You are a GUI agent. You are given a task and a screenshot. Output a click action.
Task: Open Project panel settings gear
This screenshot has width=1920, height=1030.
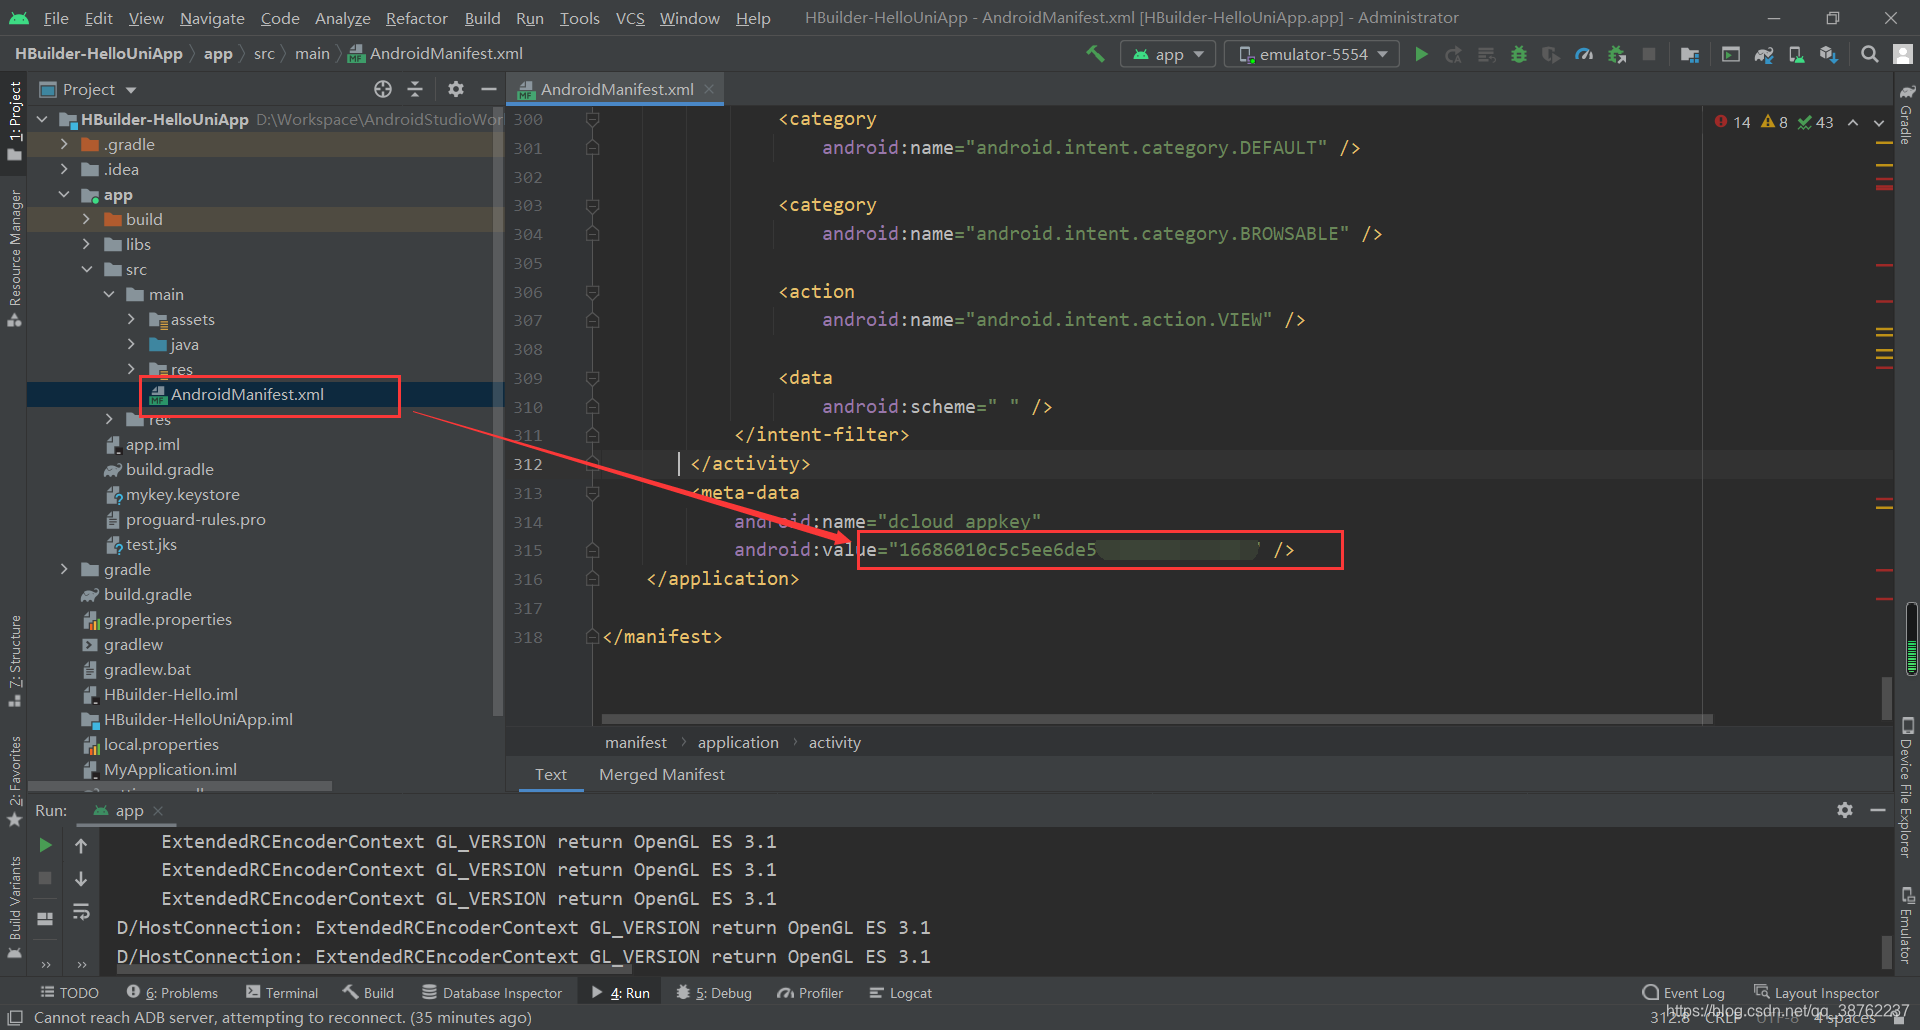[456, 89]
